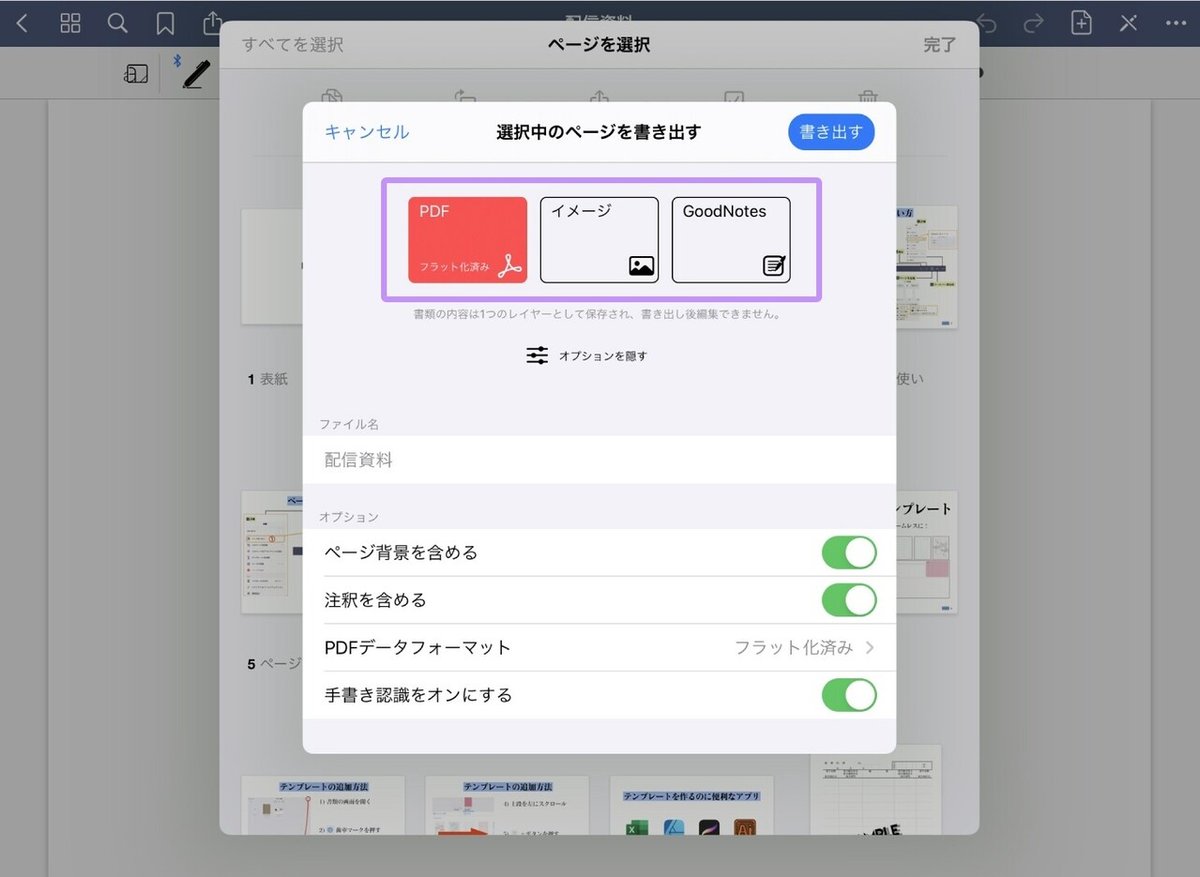1200x877 pixels.
Task: Select the イメージ export format
Action: click(x=598, y=239)
